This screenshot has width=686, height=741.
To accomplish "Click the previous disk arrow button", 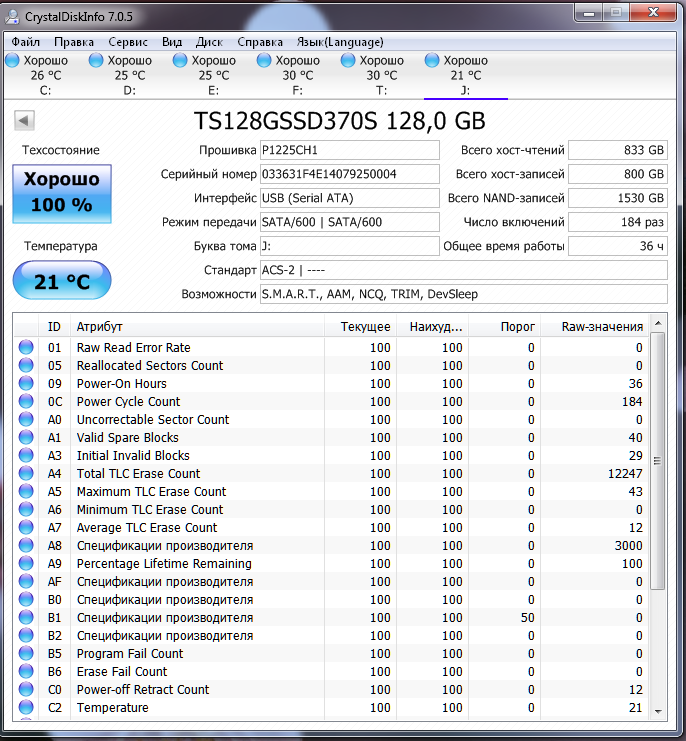I will click(x=24, y=120).
